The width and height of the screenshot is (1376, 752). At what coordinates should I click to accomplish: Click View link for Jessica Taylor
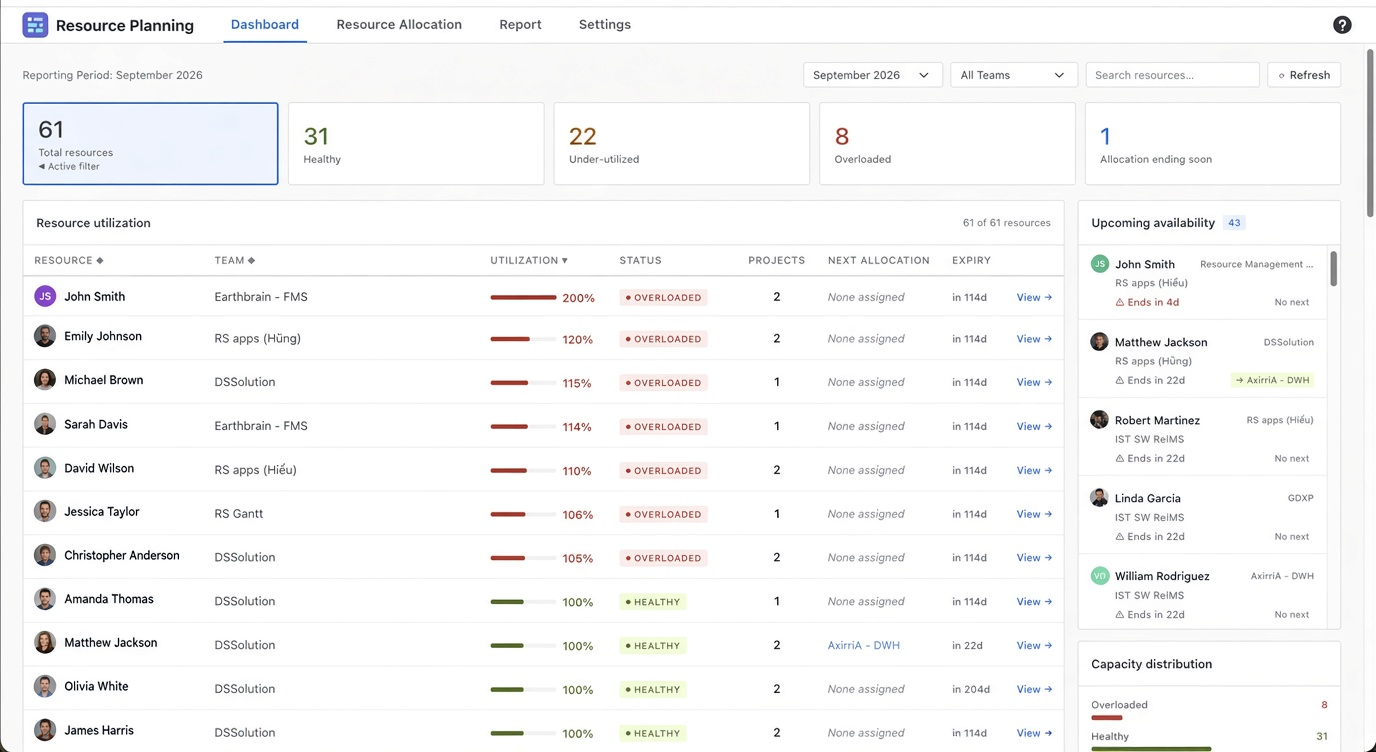point(1034,514)
